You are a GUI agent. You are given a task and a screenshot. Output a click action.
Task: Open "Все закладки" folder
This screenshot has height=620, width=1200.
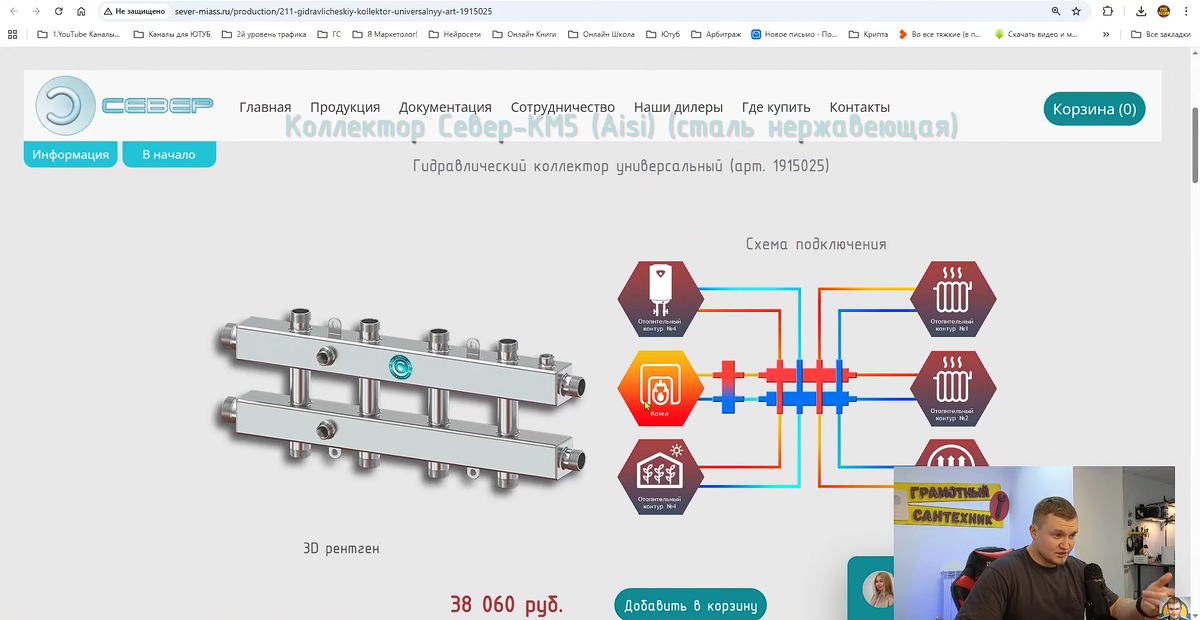pos(1160,34)
